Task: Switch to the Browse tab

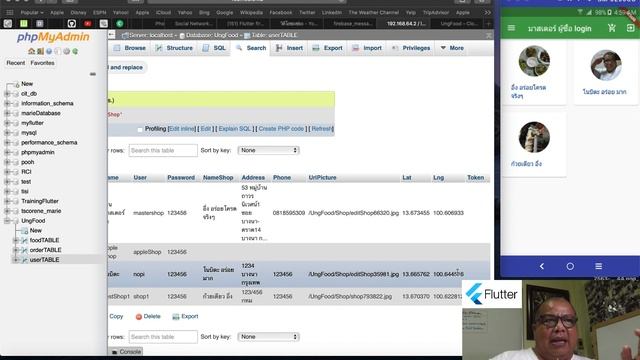Action: tap(129, 48)
